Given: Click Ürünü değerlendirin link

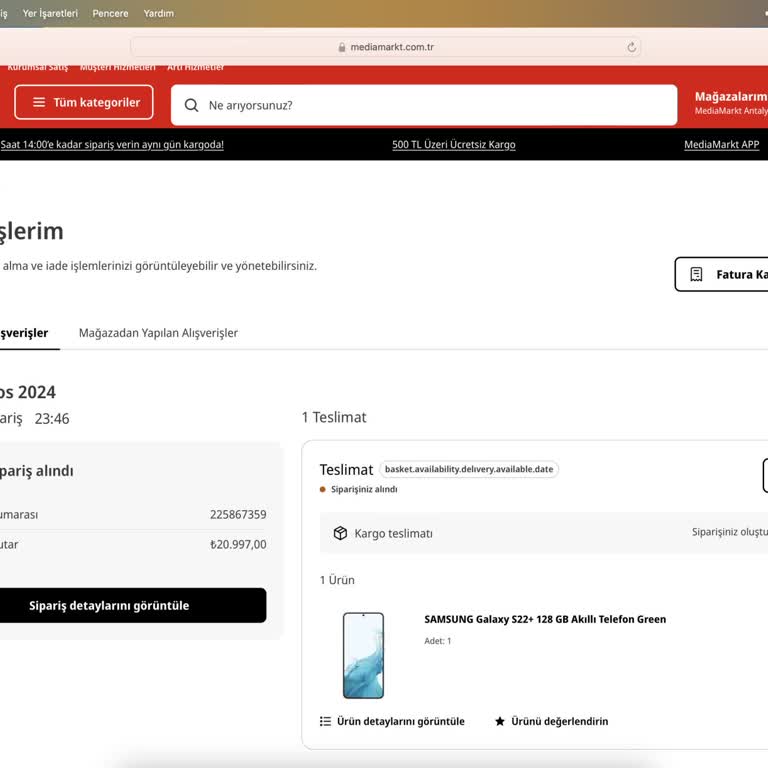Looking at the screenshot, I should pos(552,721).
